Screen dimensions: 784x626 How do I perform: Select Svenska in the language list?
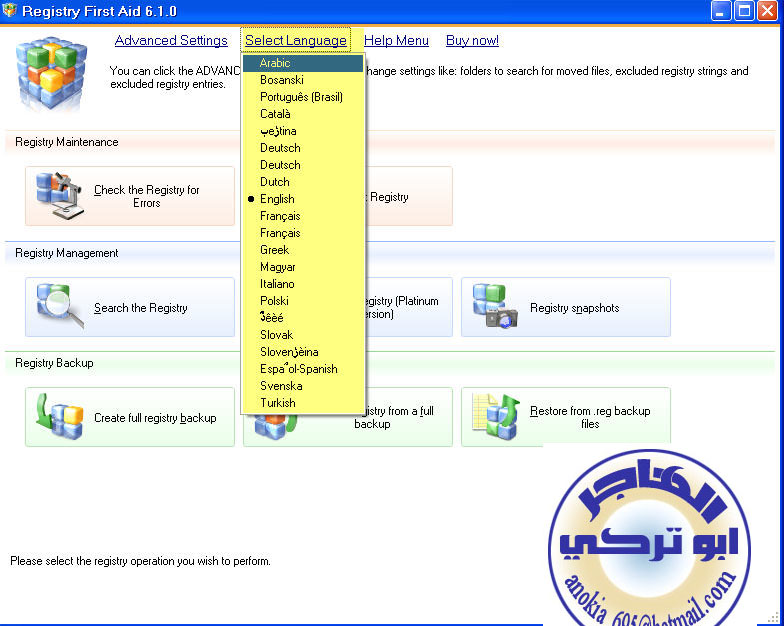click(x=281, y=386)
